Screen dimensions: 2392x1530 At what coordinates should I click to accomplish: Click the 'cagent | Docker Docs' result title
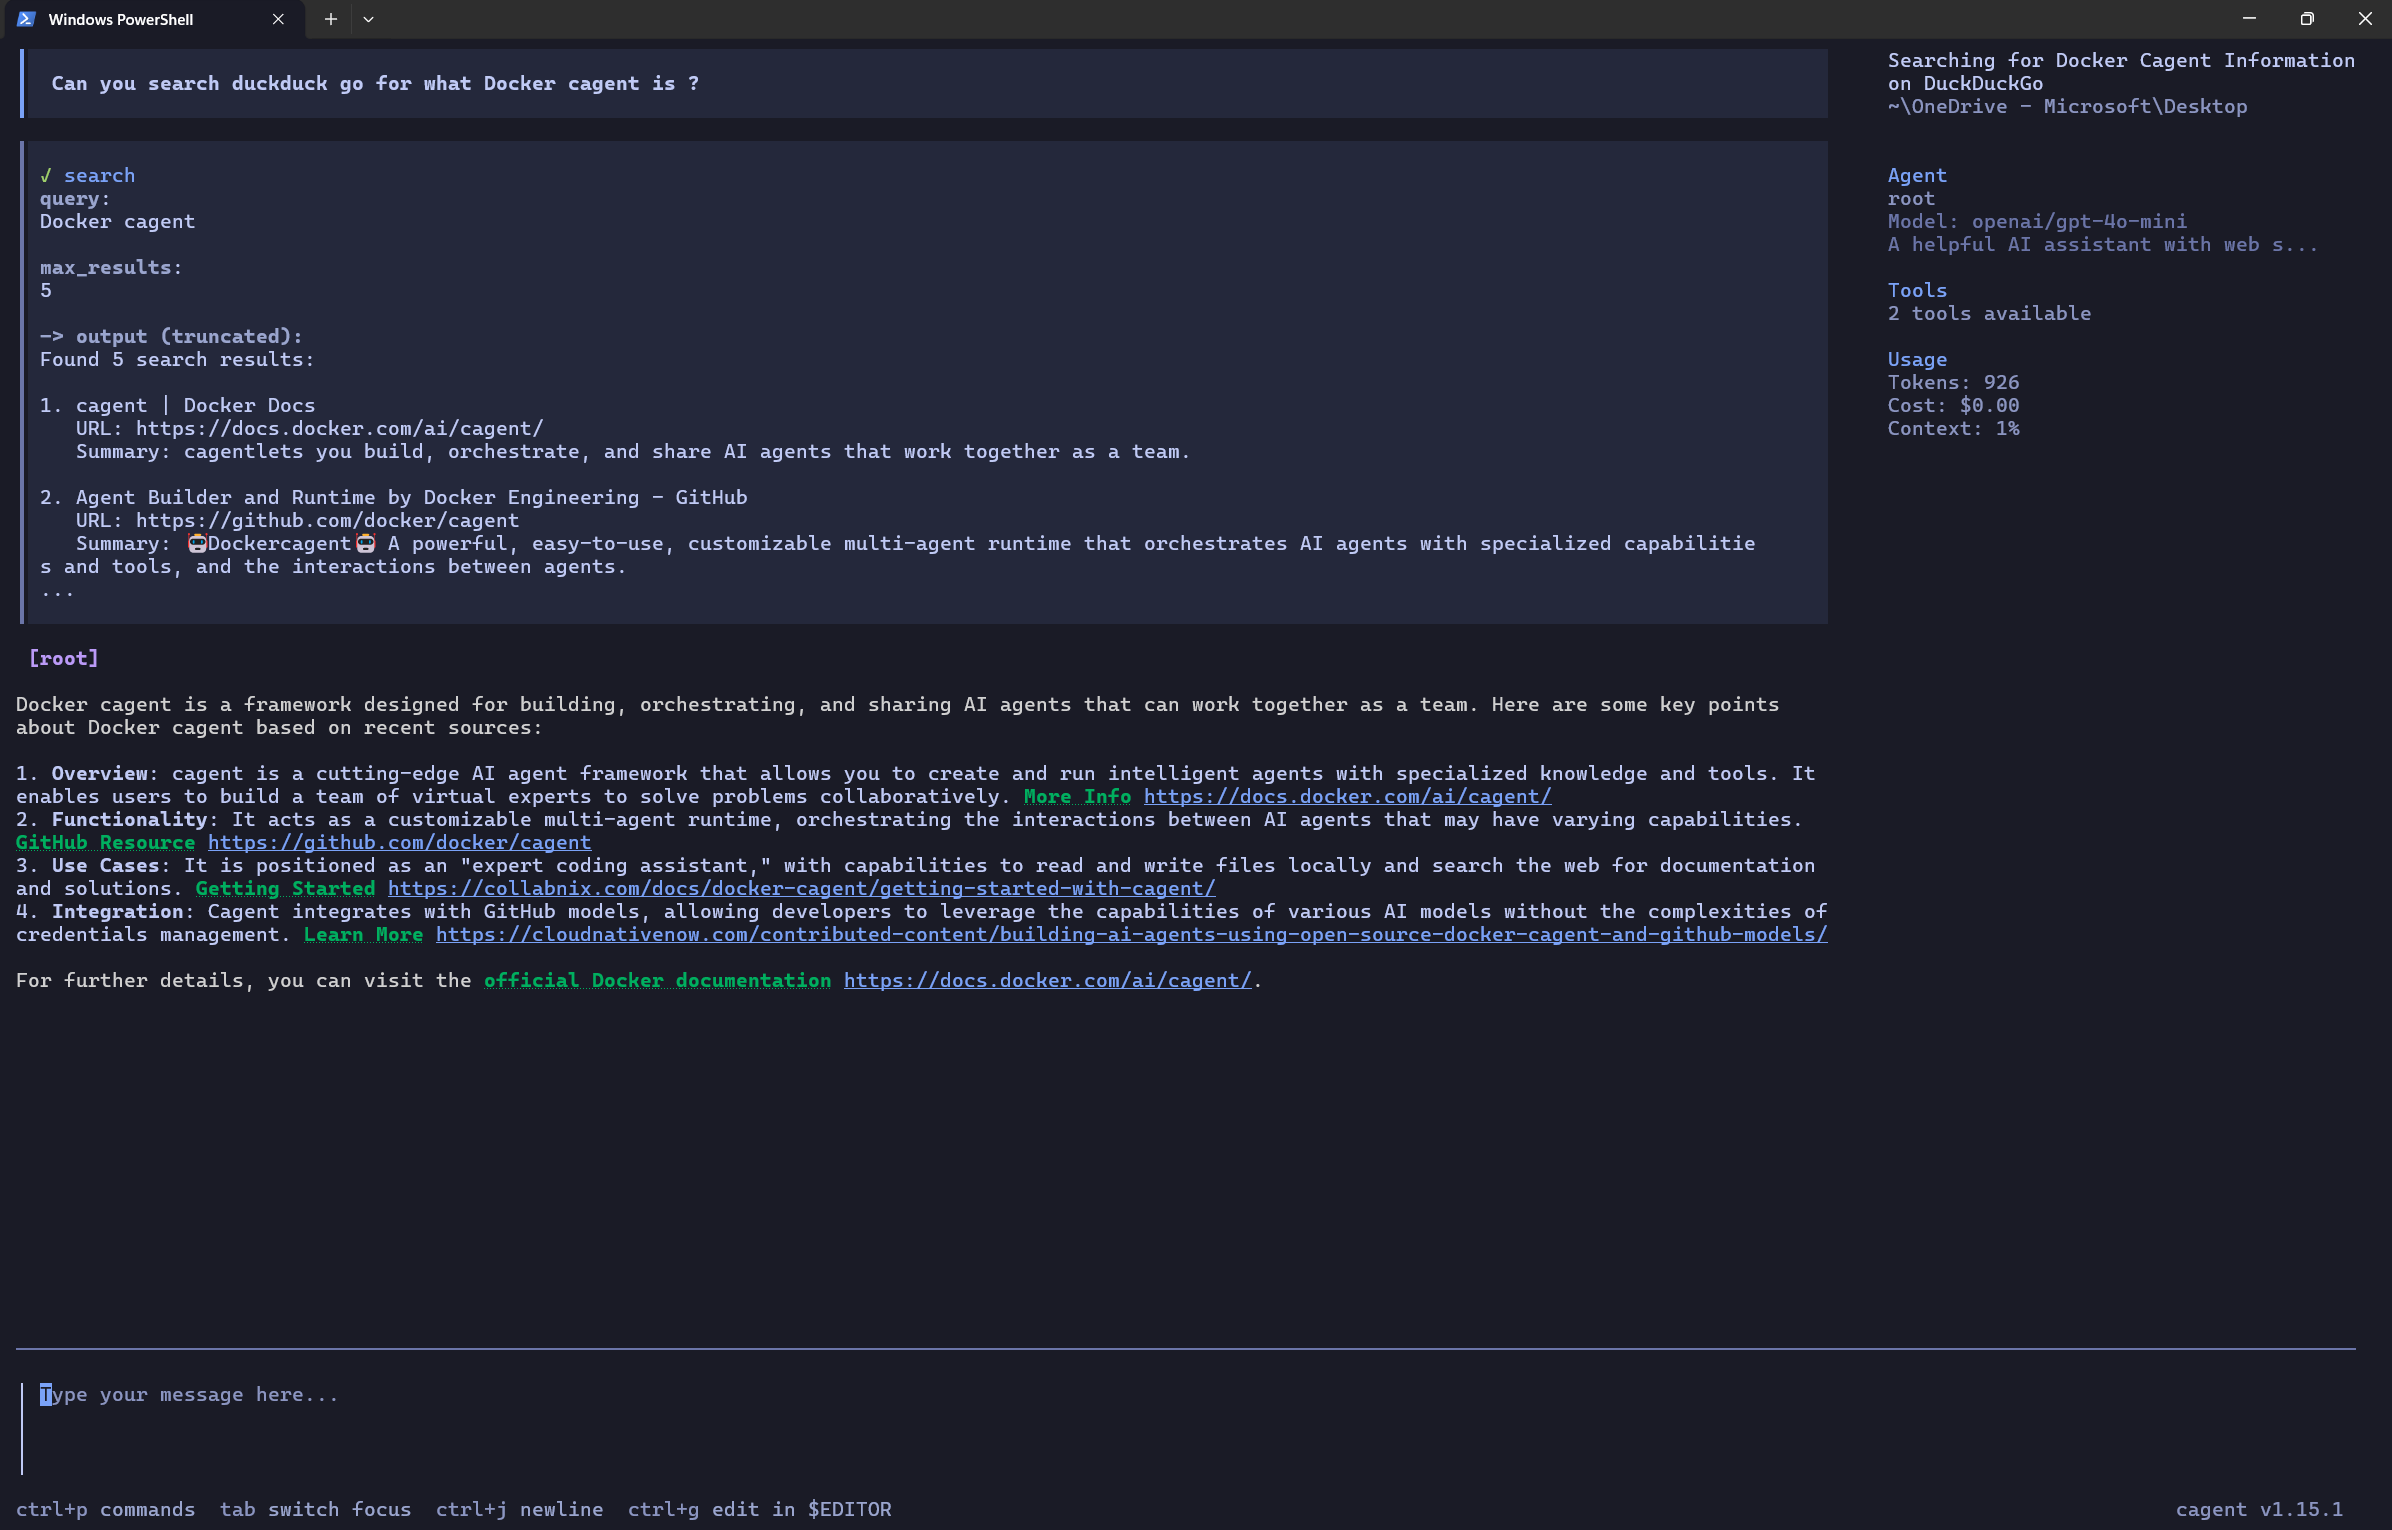[195, 406]
